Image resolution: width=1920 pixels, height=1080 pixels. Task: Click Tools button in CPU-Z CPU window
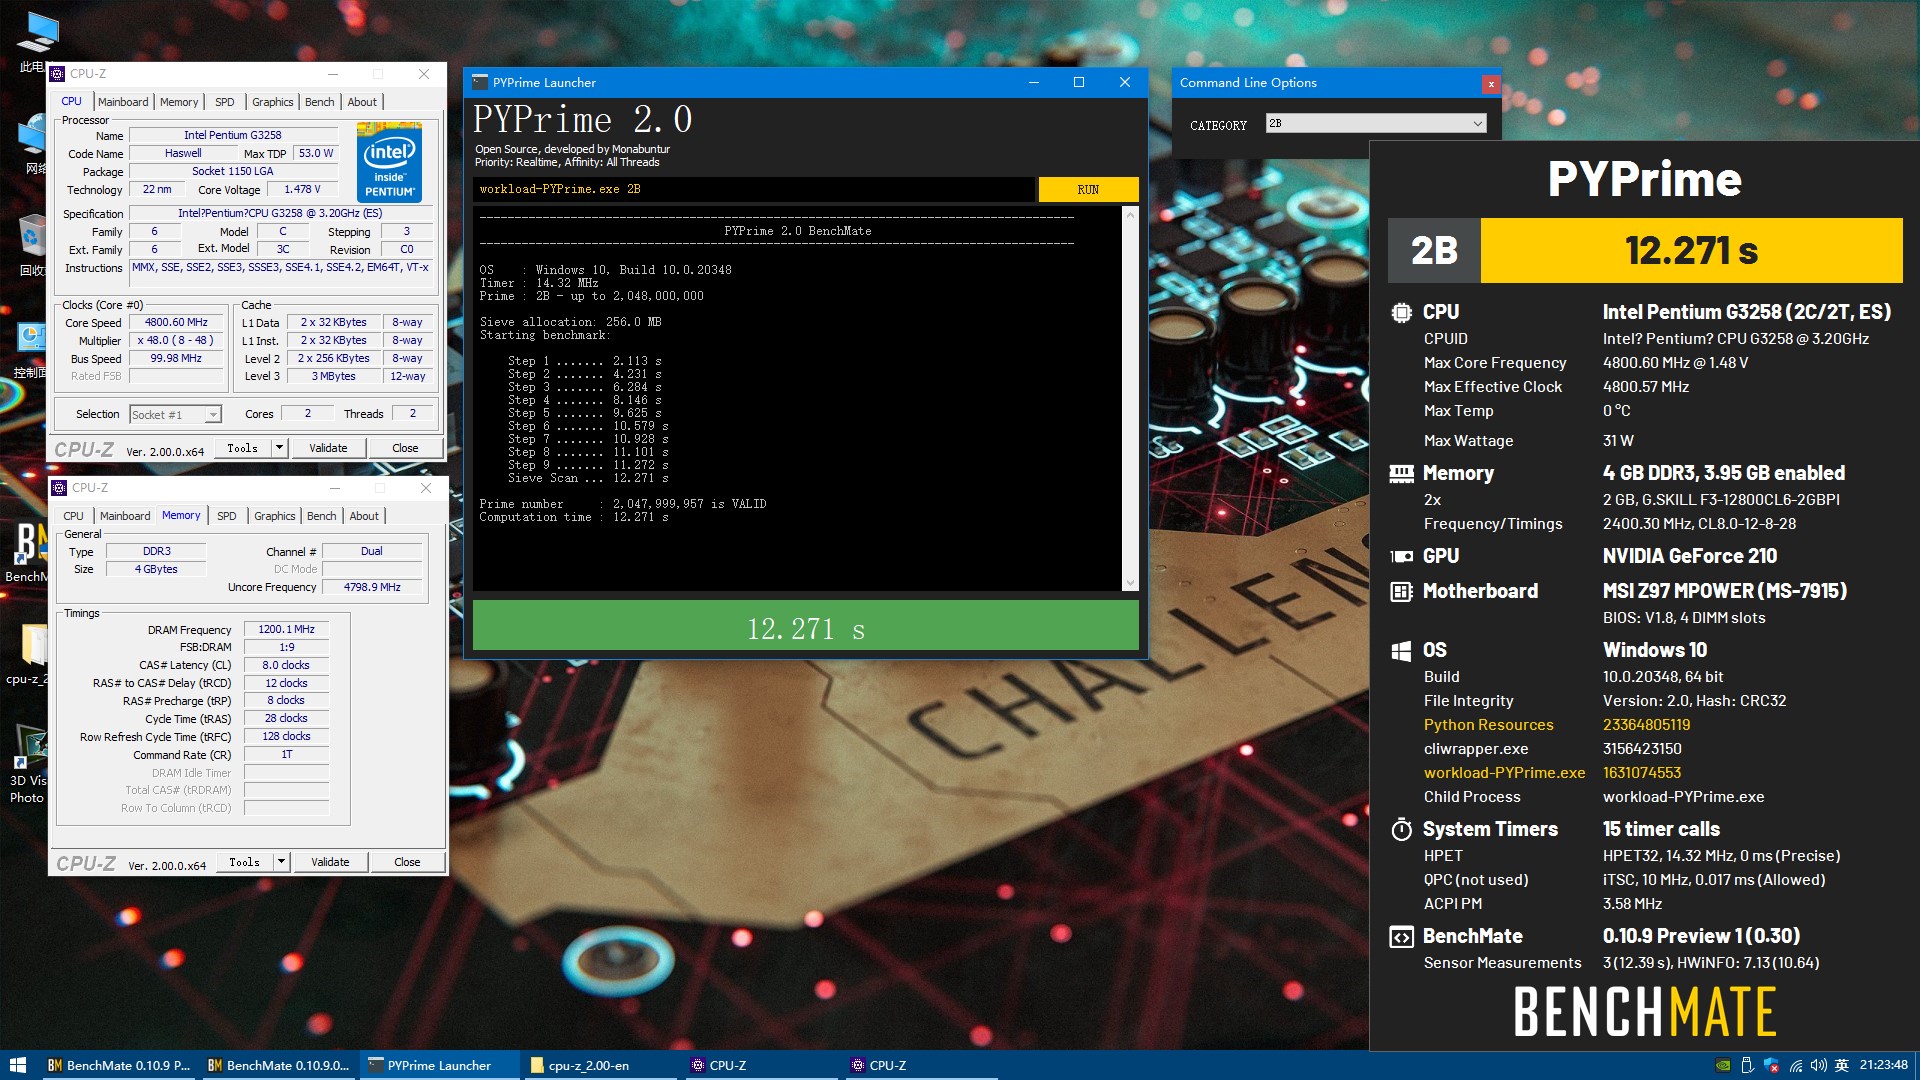pos(243,448)
